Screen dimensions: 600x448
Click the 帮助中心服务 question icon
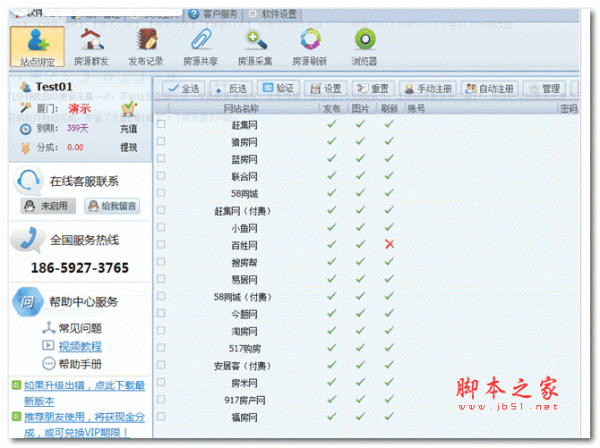(27, 302)
